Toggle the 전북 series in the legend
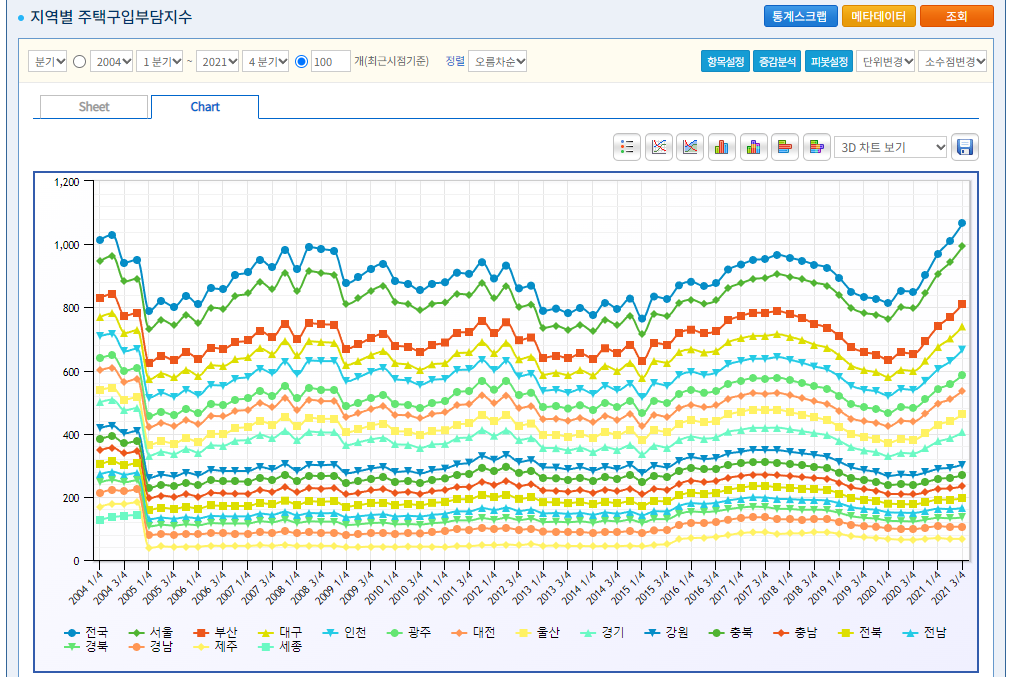Image resolution: width=1024 pixels, height=677 pixels. (x=861, y=633)
